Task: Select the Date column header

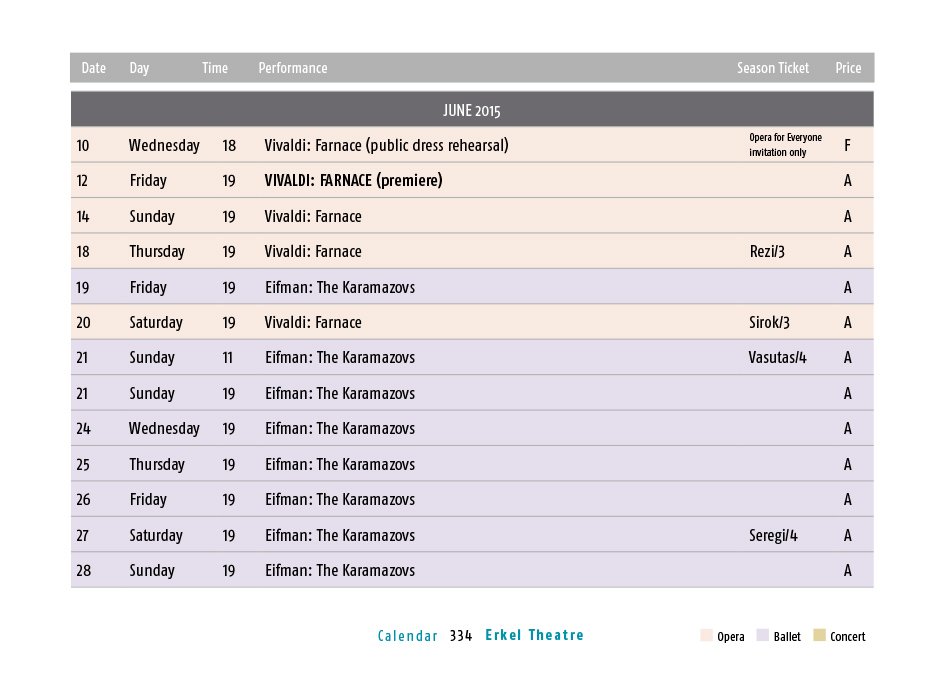Action: (x=93, y=68)
